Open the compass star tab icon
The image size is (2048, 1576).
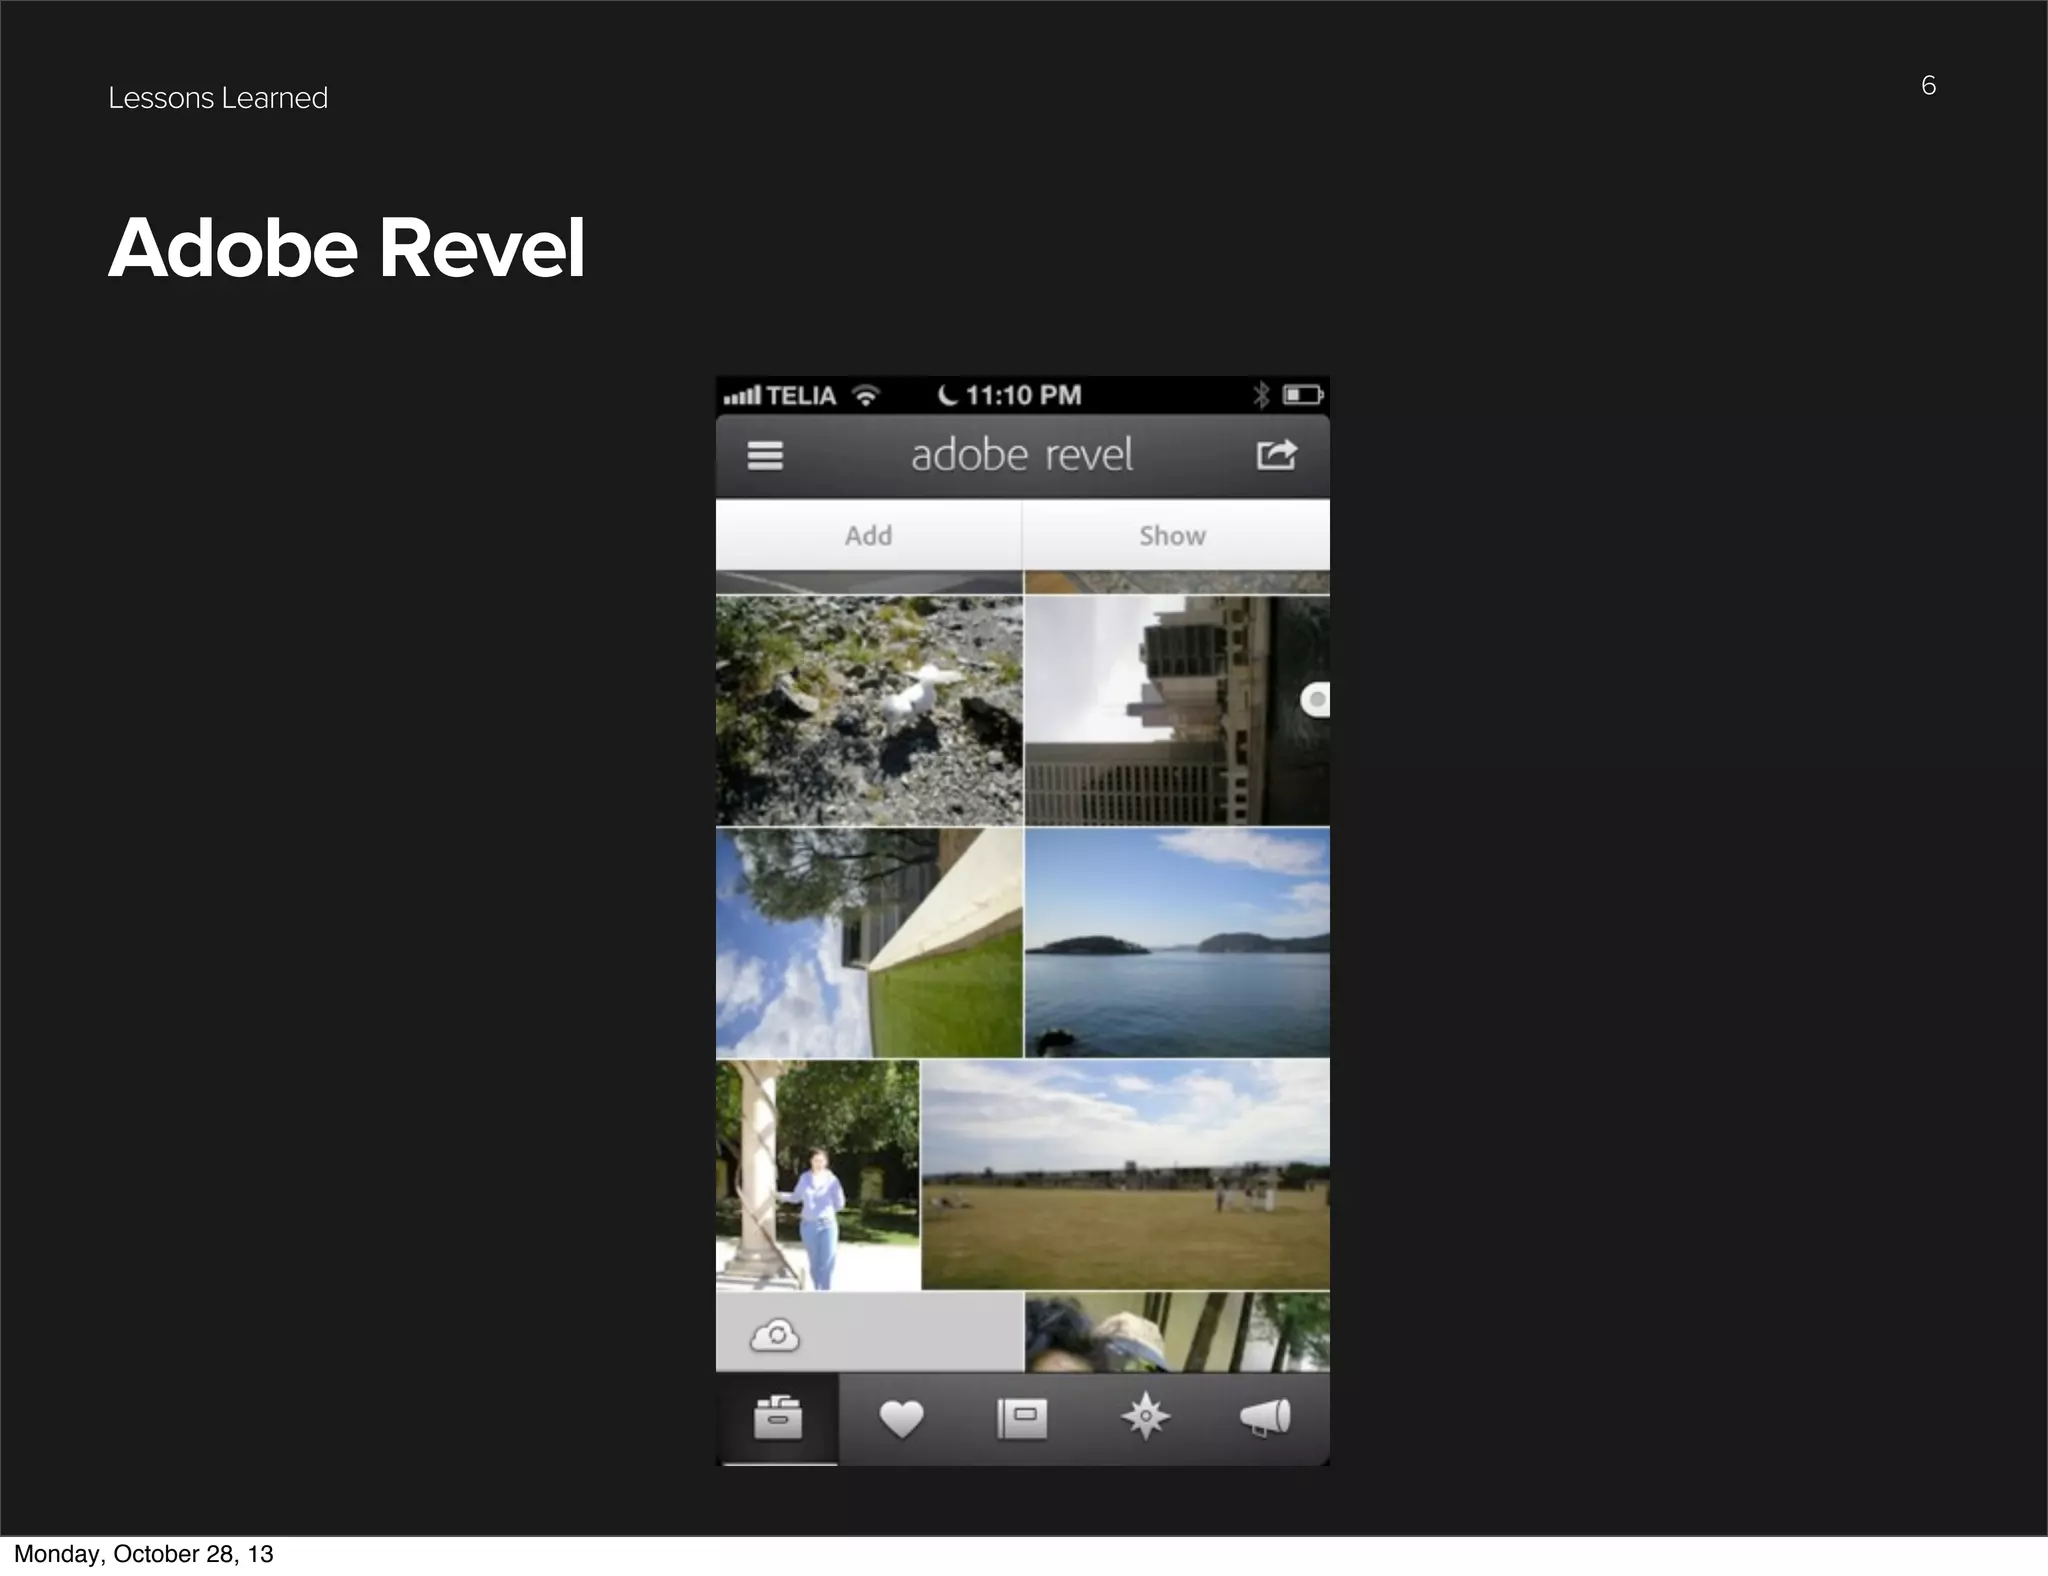point(1145,1417)
